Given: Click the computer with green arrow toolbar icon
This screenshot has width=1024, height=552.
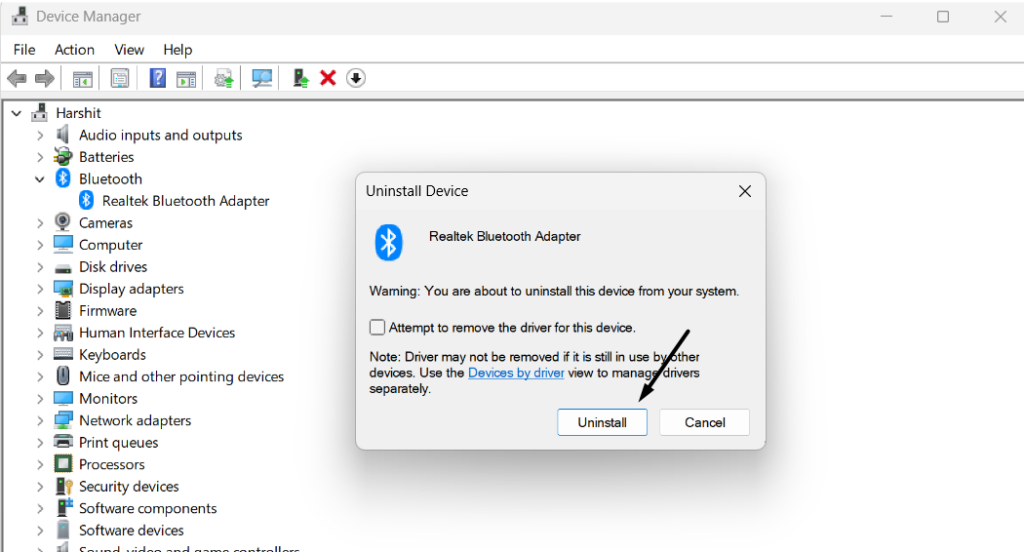Looking at the screenshot, I should [x=300, y=78].
